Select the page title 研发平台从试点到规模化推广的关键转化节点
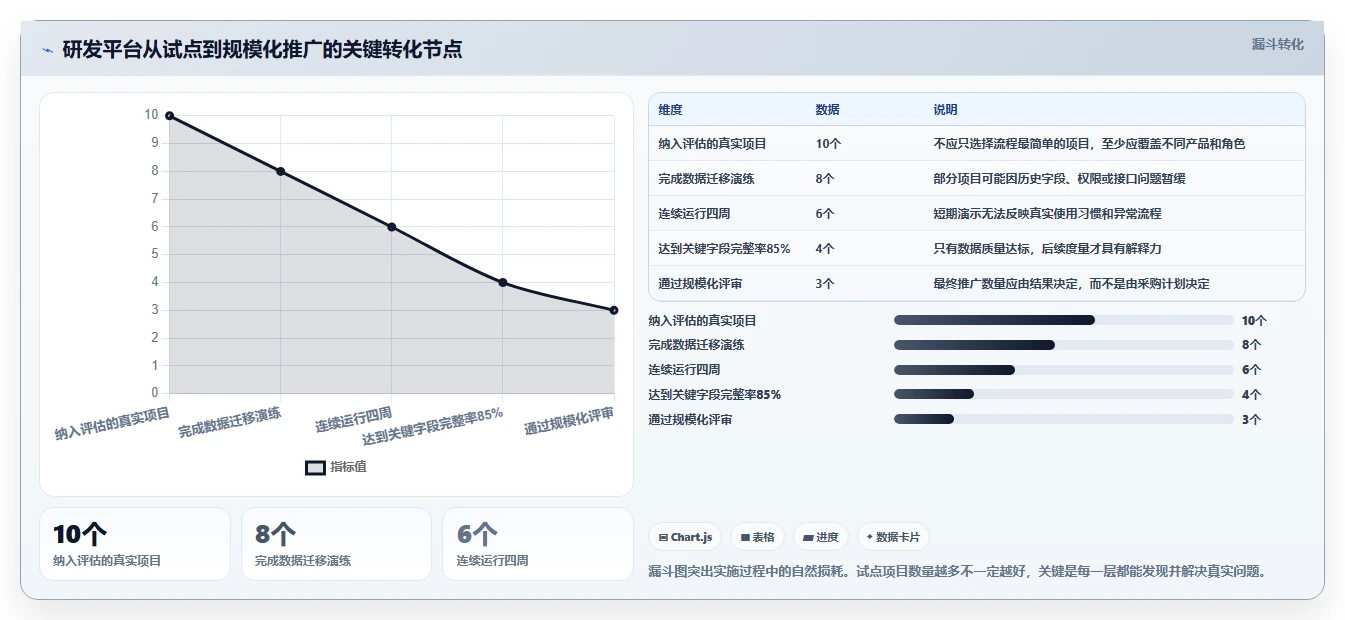Image resolution: width=1345 pixels, height=620 pixels. point(262,50)
